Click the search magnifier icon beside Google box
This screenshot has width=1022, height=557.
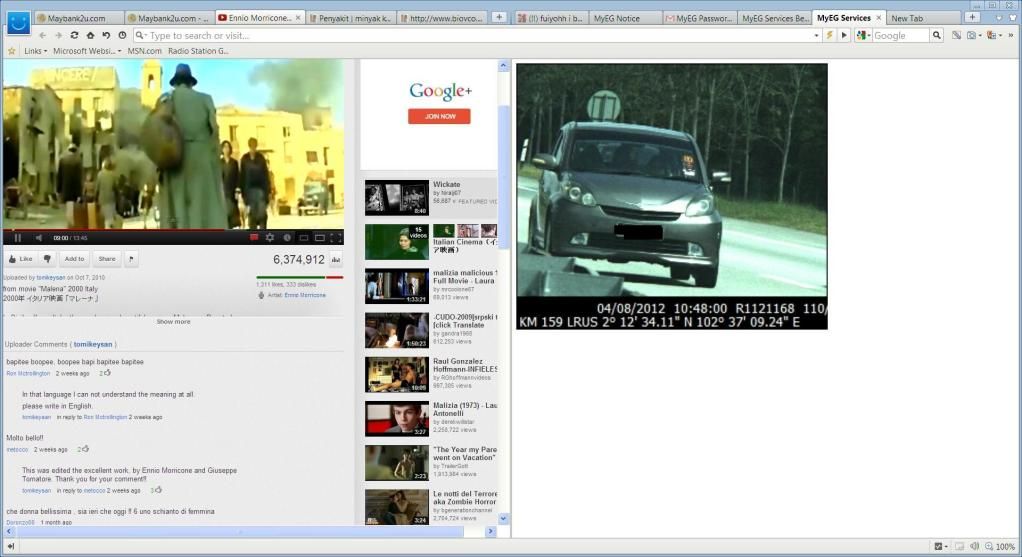coord(937,35)
